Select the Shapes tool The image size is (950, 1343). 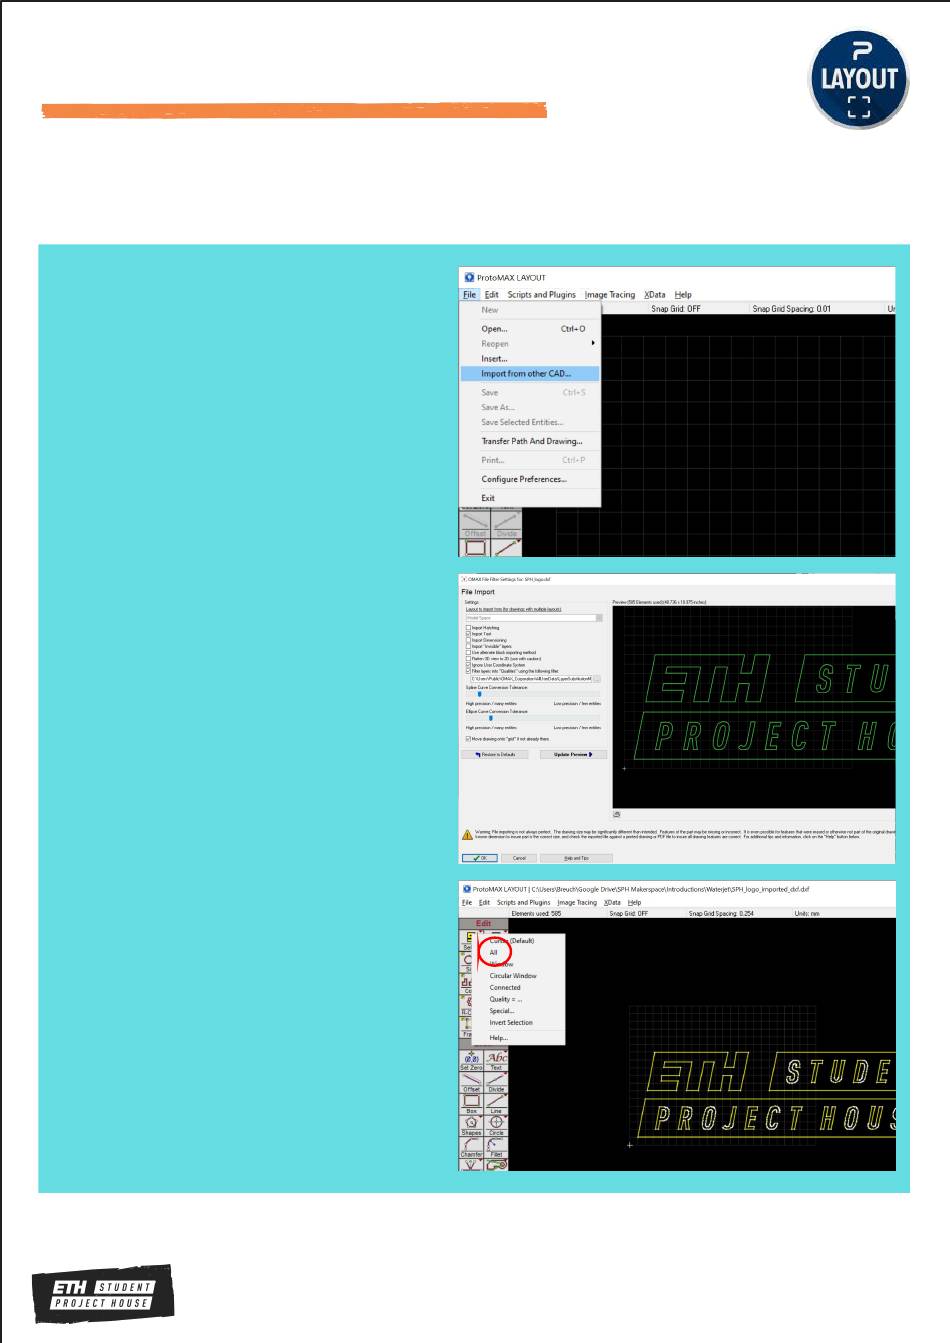[471, 1126]
